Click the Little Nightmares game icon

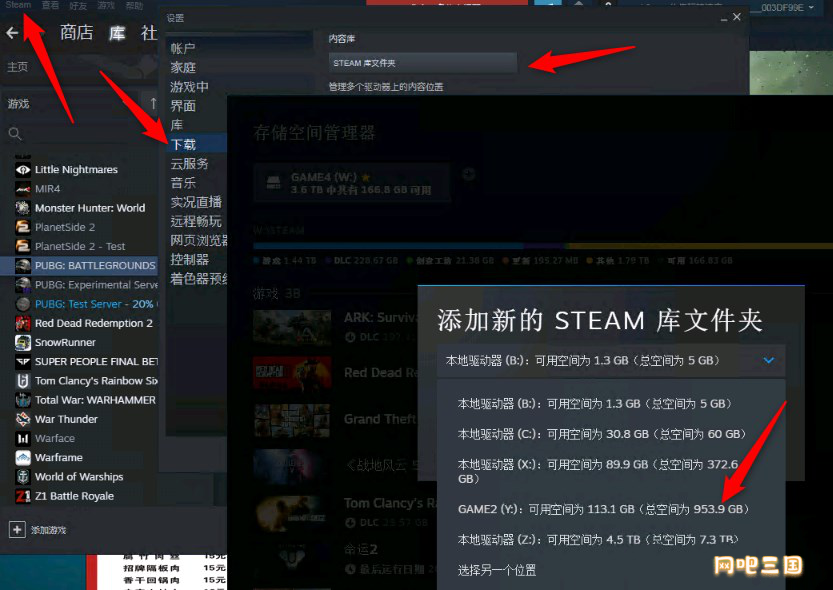tap(23, 170)
